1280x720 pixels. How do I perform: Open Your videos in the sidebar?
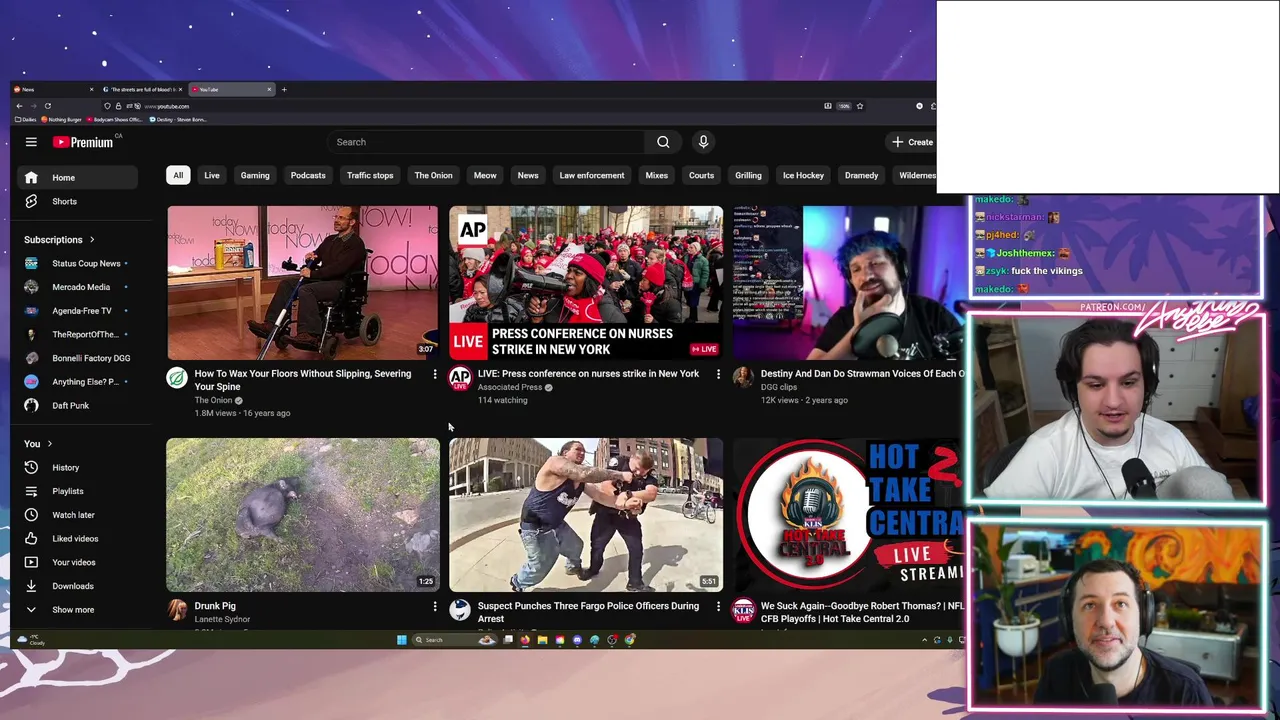(x=78, y=562)
